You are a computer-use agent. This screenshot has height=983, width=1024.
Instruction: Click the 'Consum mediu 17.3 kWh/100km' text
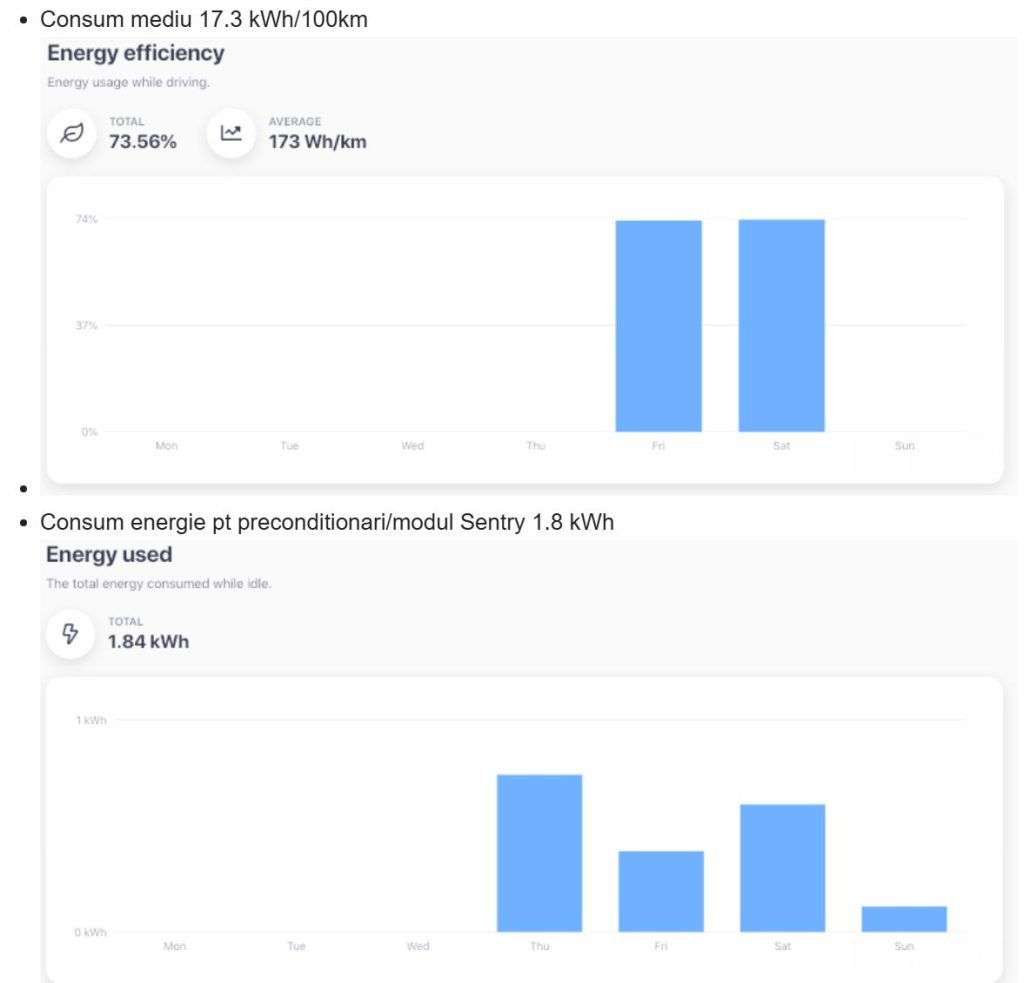click(203, 19)
